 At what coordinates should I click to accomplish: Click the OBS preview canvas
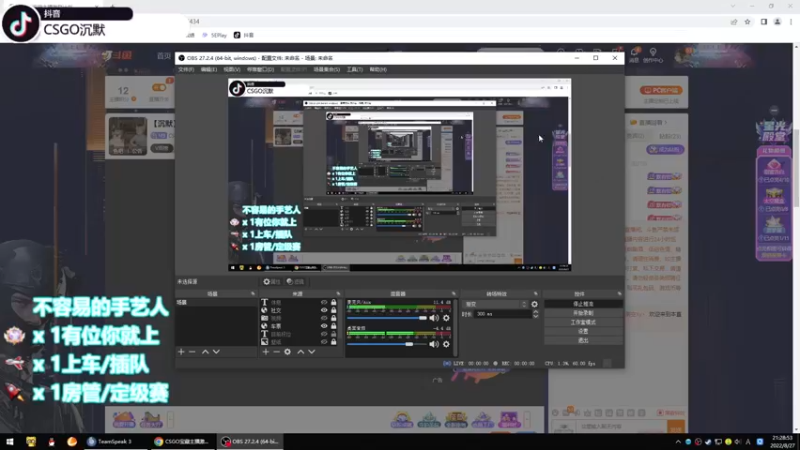click(x=399, y=174)
